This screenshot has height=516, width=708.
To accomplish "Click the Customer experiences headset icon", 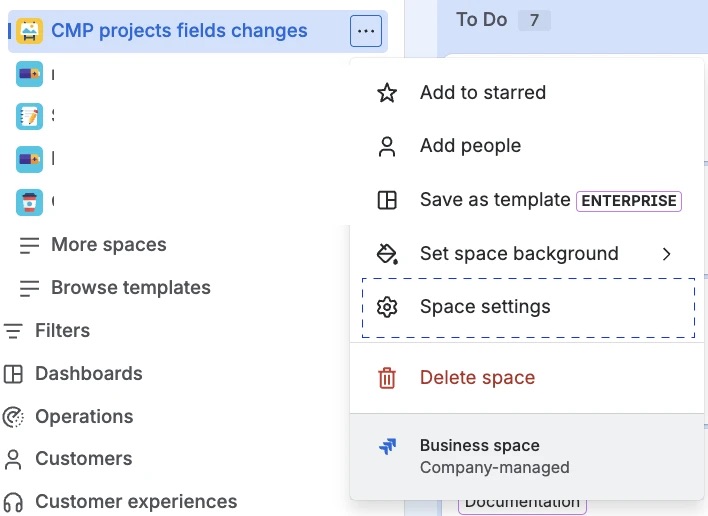I will click(13, 503).
